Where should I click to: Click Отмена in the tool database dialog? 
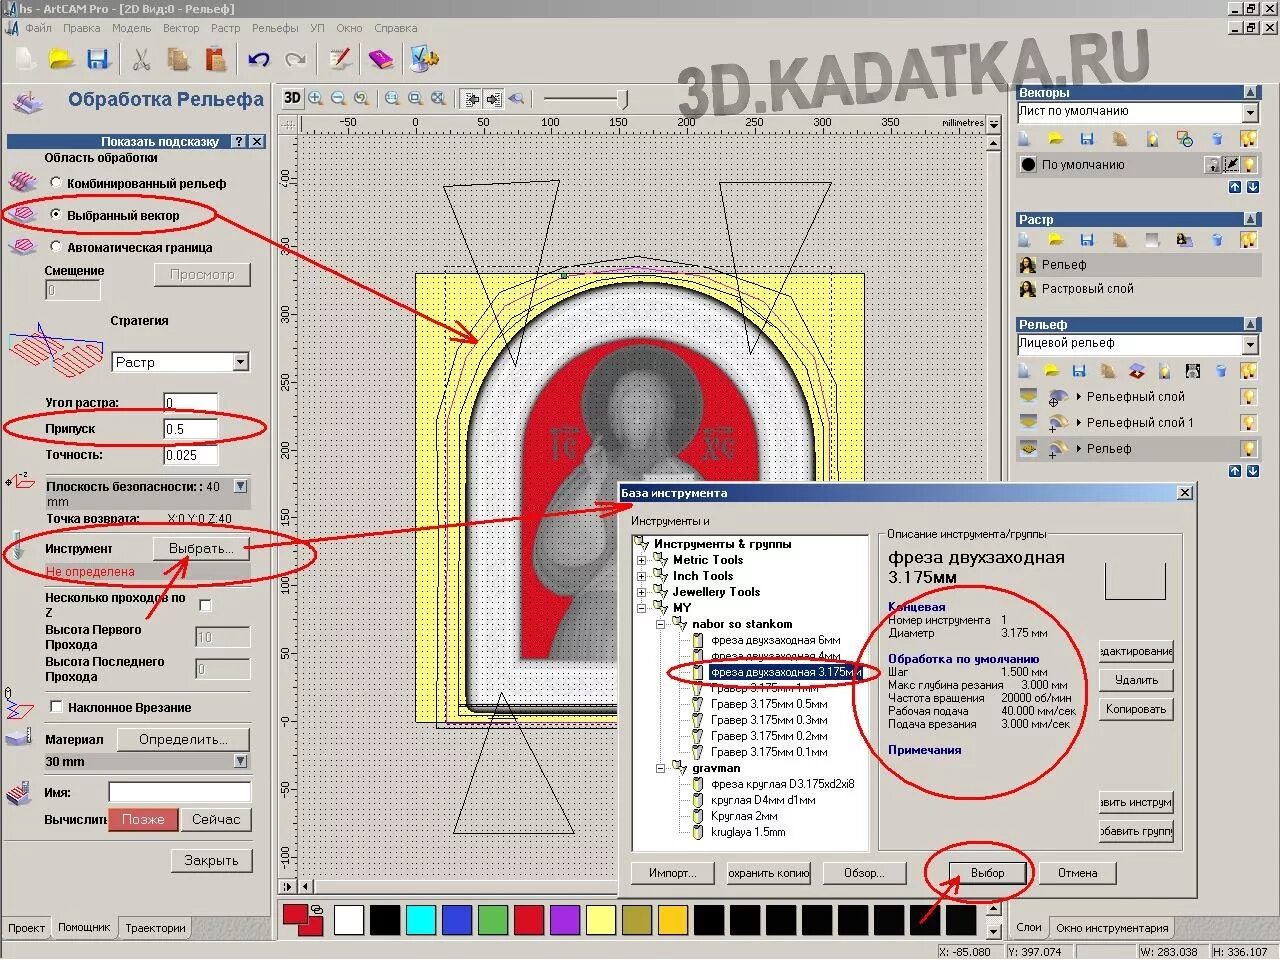coord(1078,873)
